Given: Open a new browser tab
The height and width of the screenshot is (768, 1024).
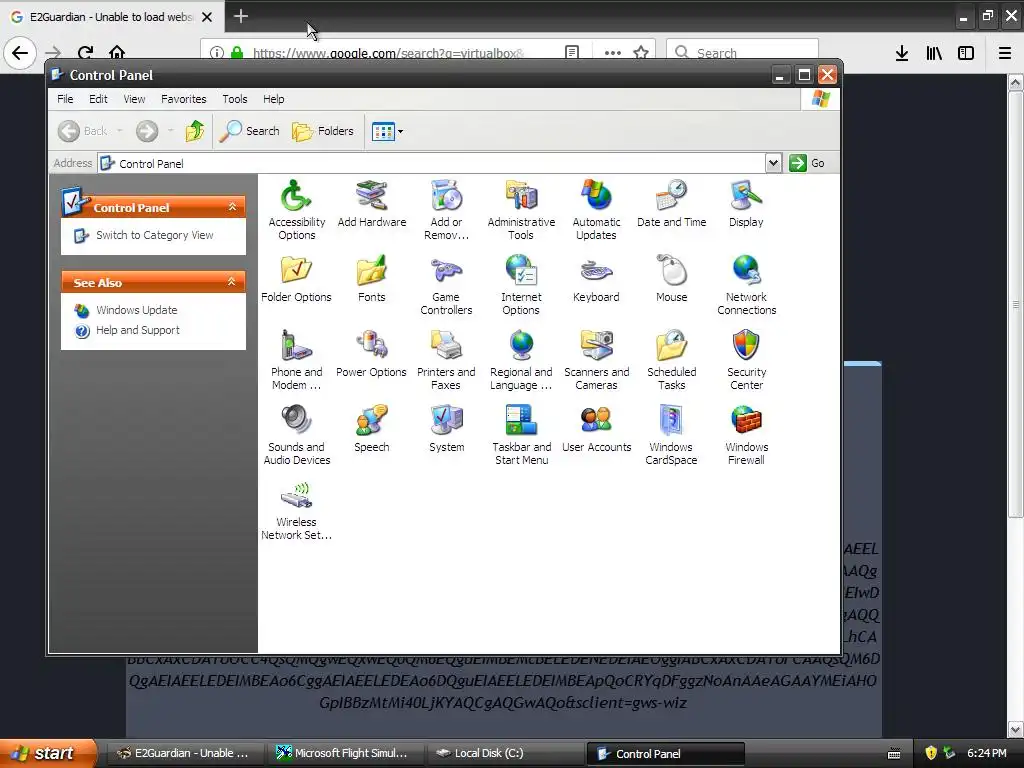Looking at the screenshot, I should tap(241, 16).
